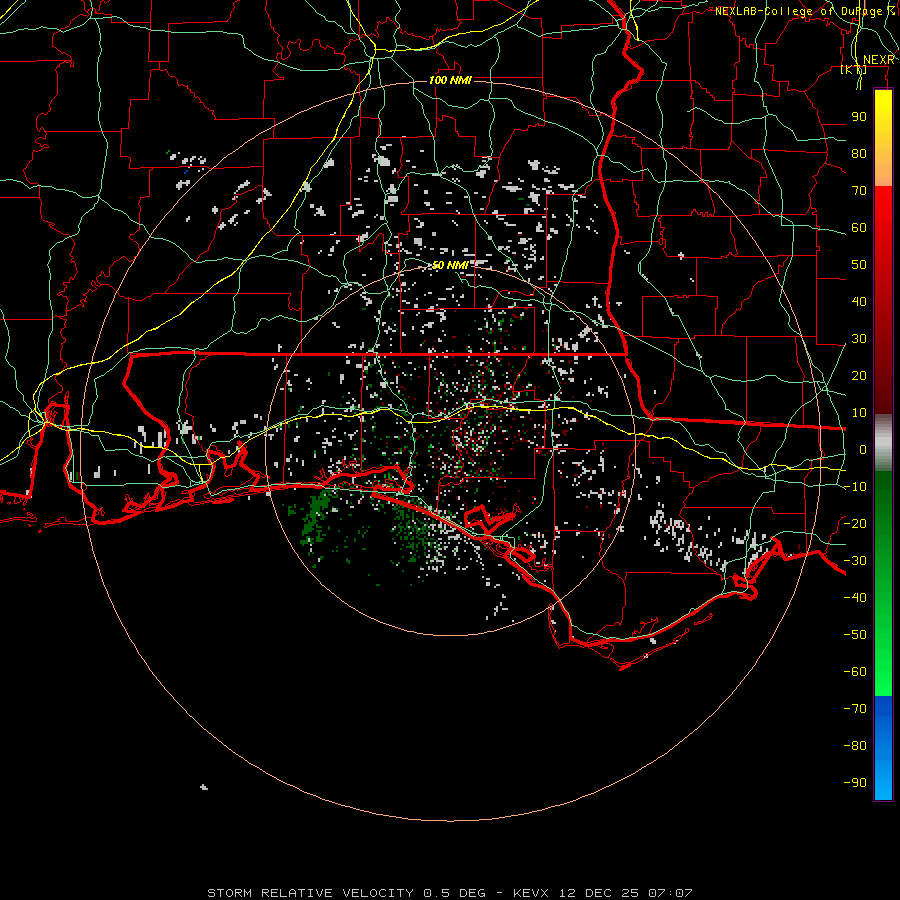Image resolution: width=900 pixels, height=900 pixels.
Task: Click the 80 knot value on scale
Action: point(859,154)
